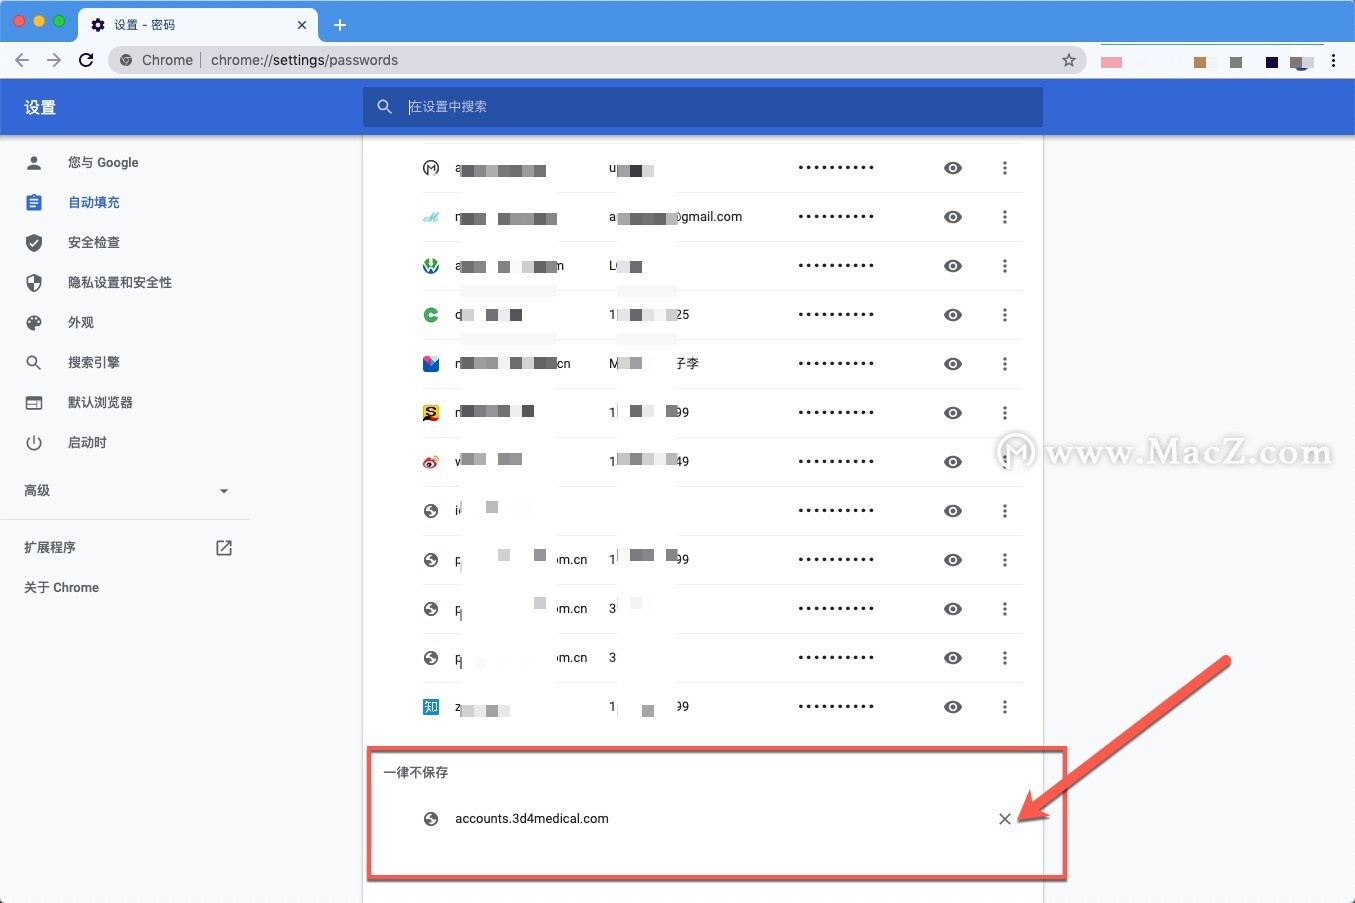1355x903 pixels.
Task: Show password for the 子李 username row
Action: click(953, 364)
